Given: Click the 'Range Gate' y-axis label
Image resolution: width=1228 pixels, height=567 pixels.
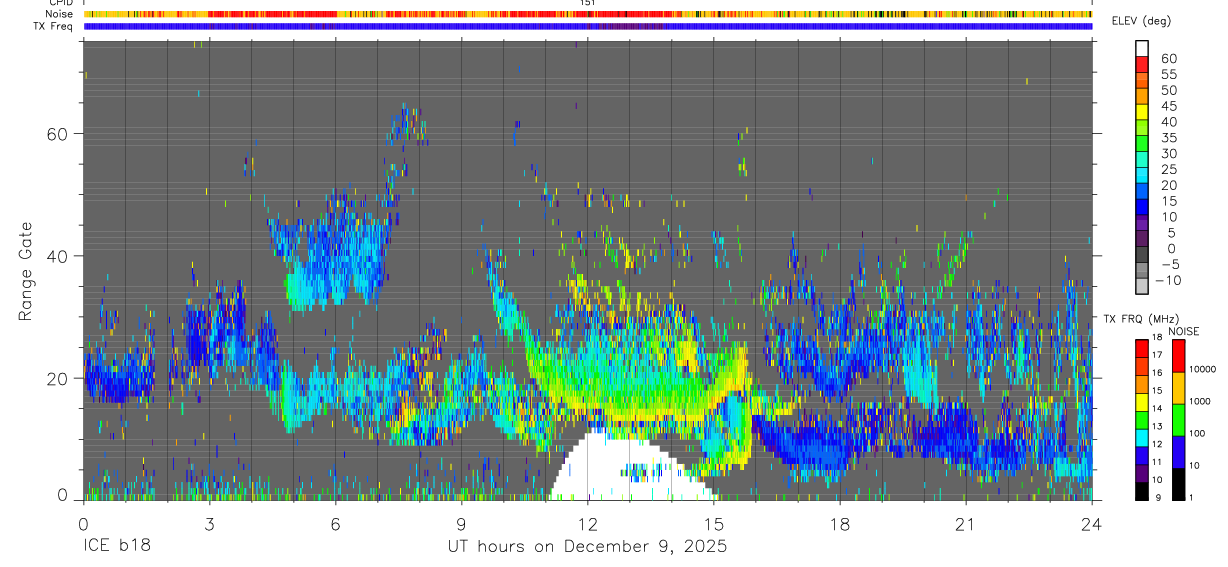Looking at the screenshot, I should 25,270.
